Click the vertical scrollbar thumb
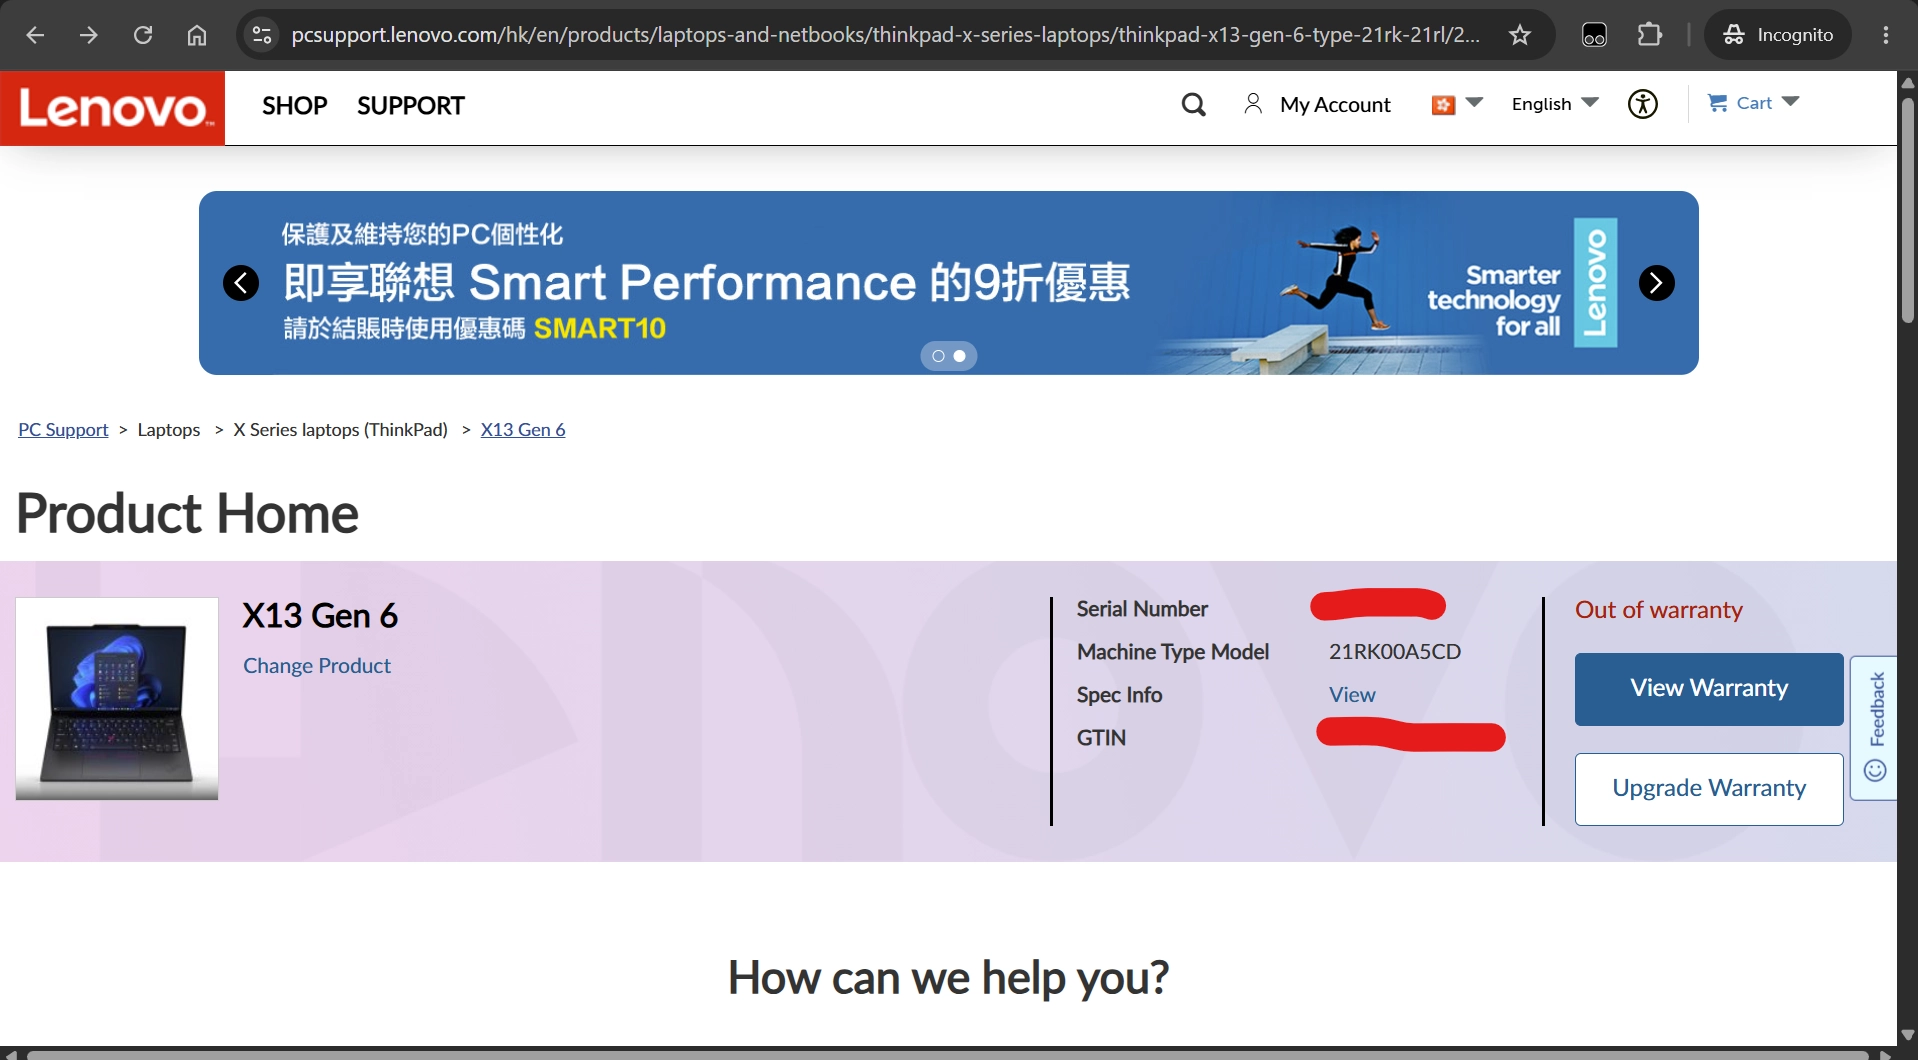 click(x=1907, y=209)
